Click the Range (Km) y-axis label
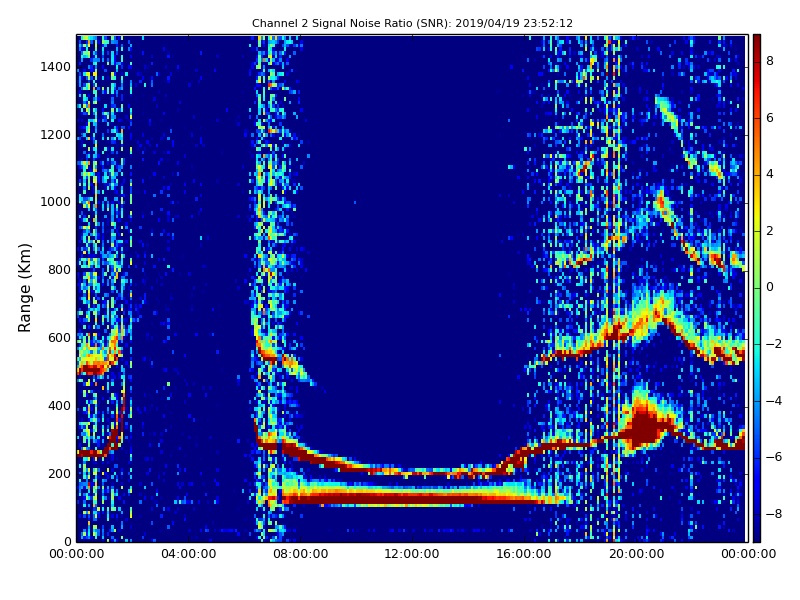The width and height of the screenshot is (800, 600). (x=24, y=288)
